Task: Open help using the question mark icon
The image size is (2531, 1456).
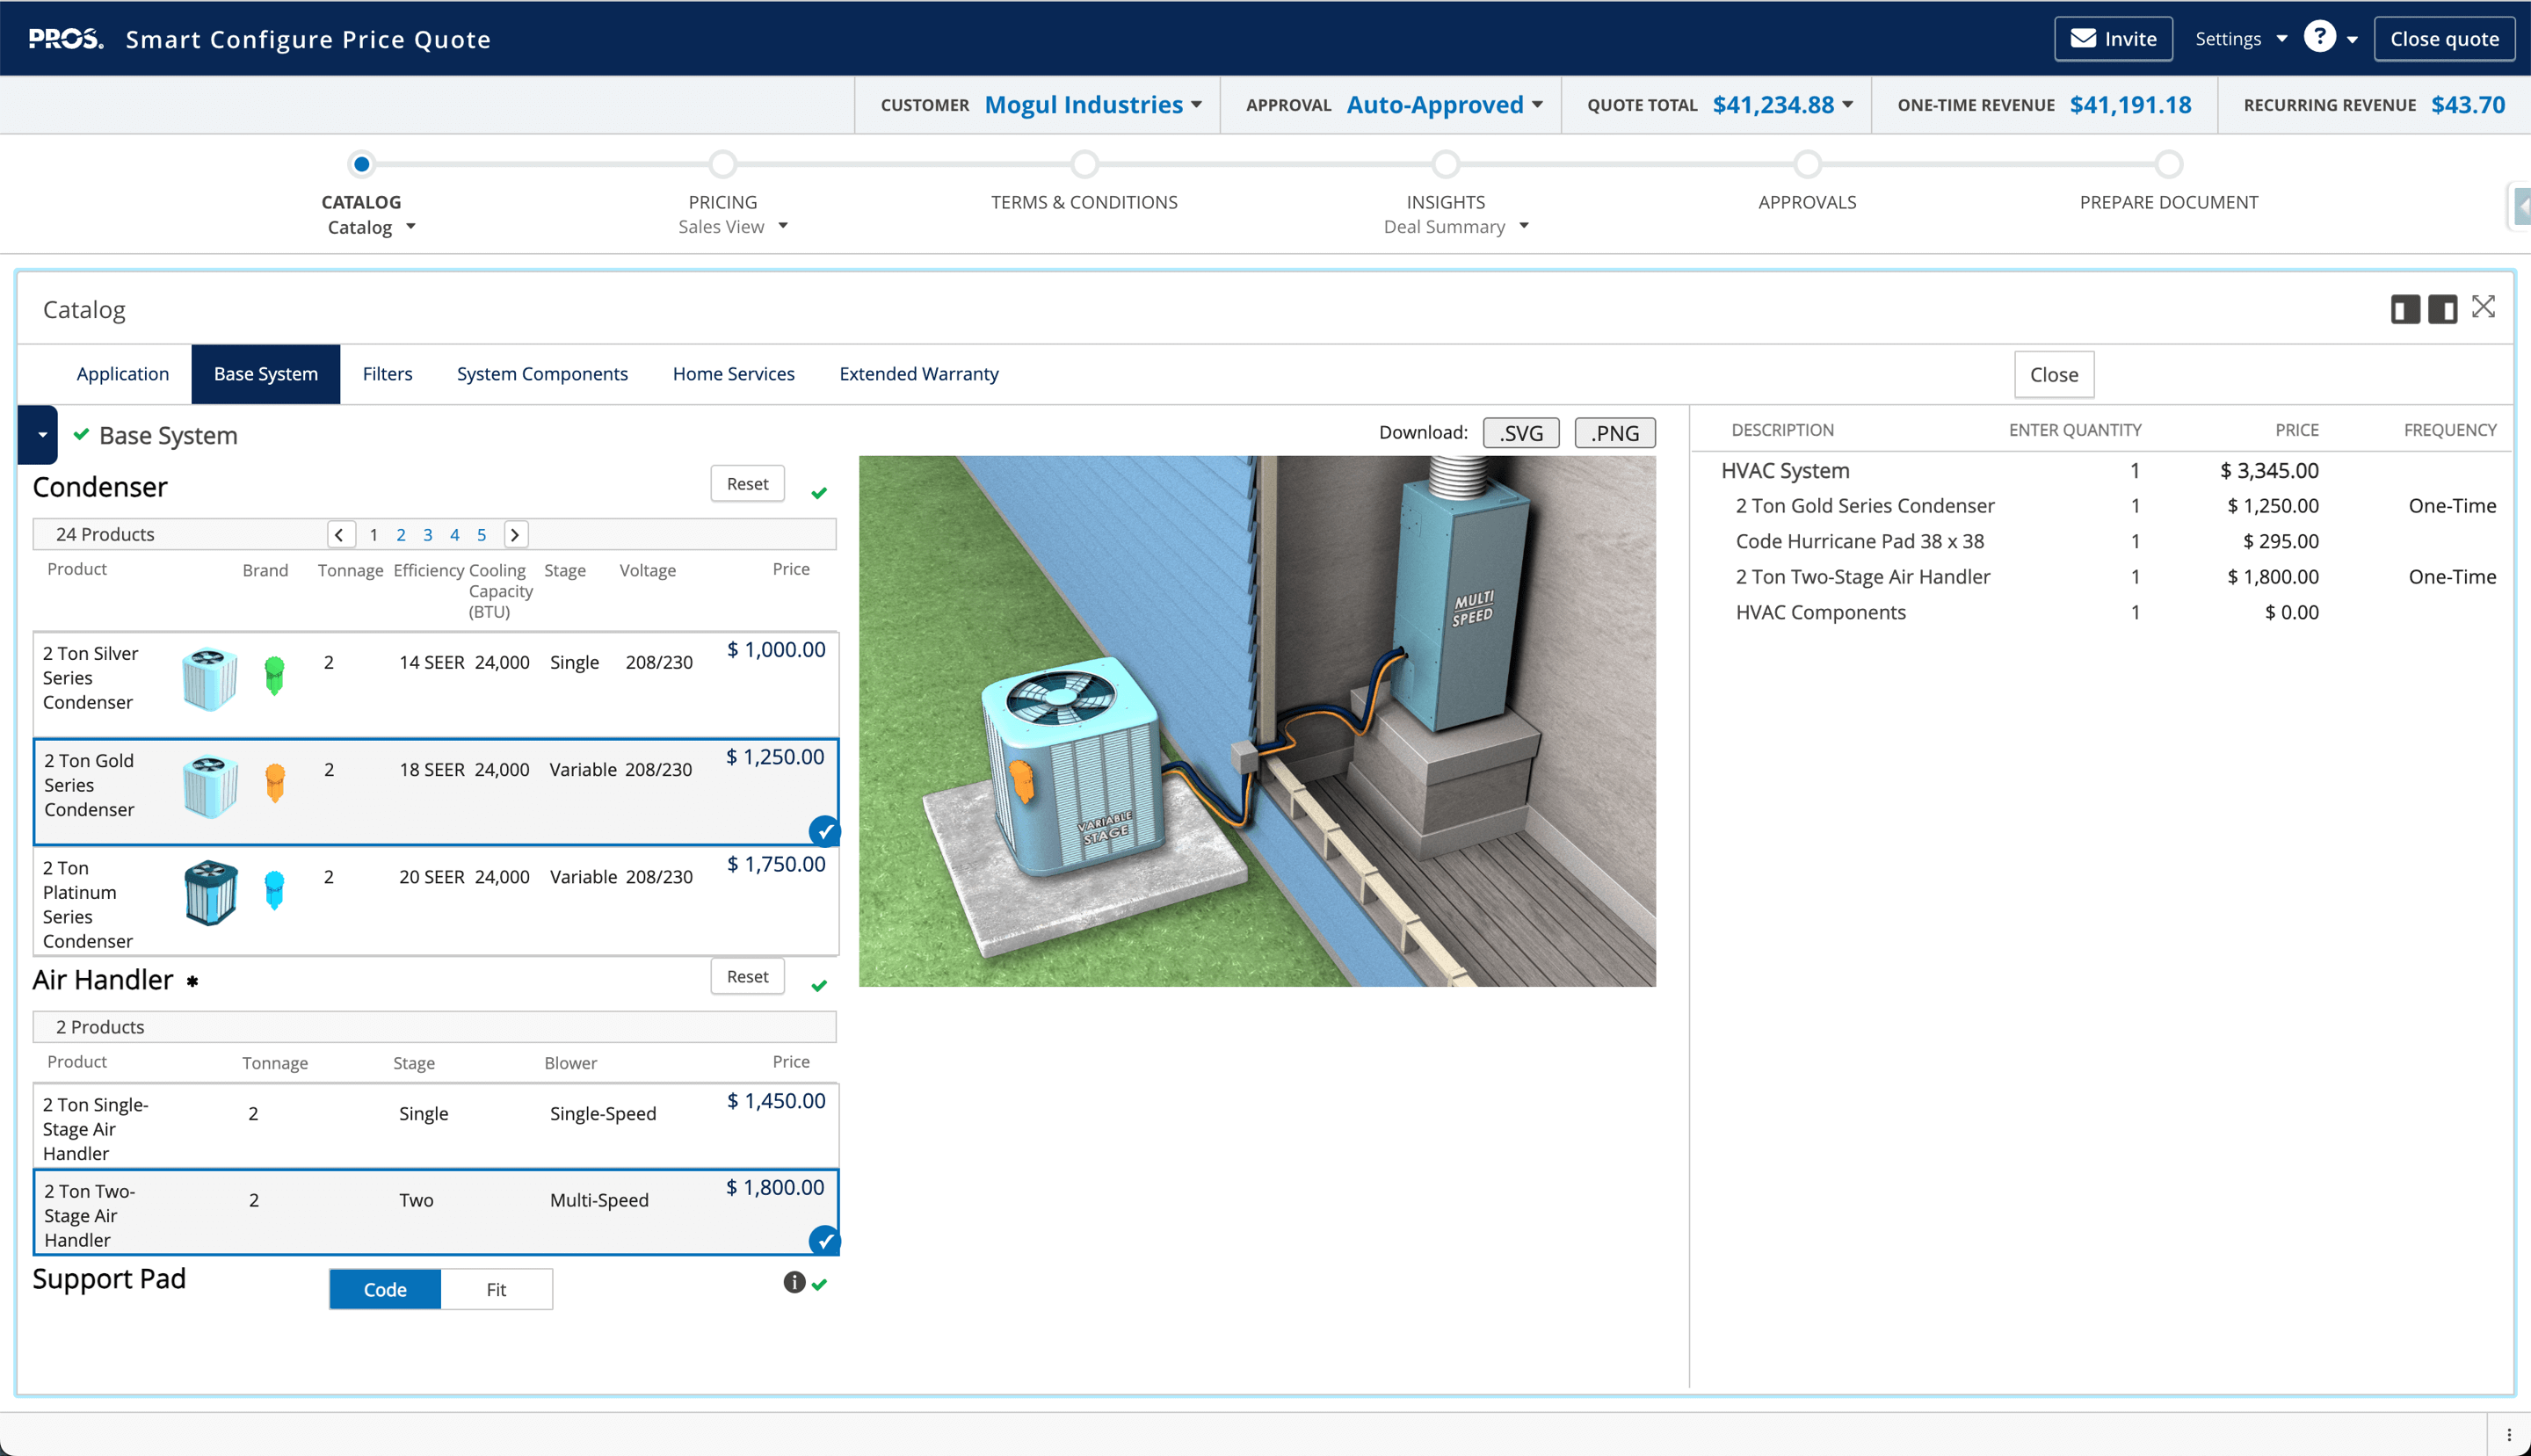Action: click(2318, 37)
